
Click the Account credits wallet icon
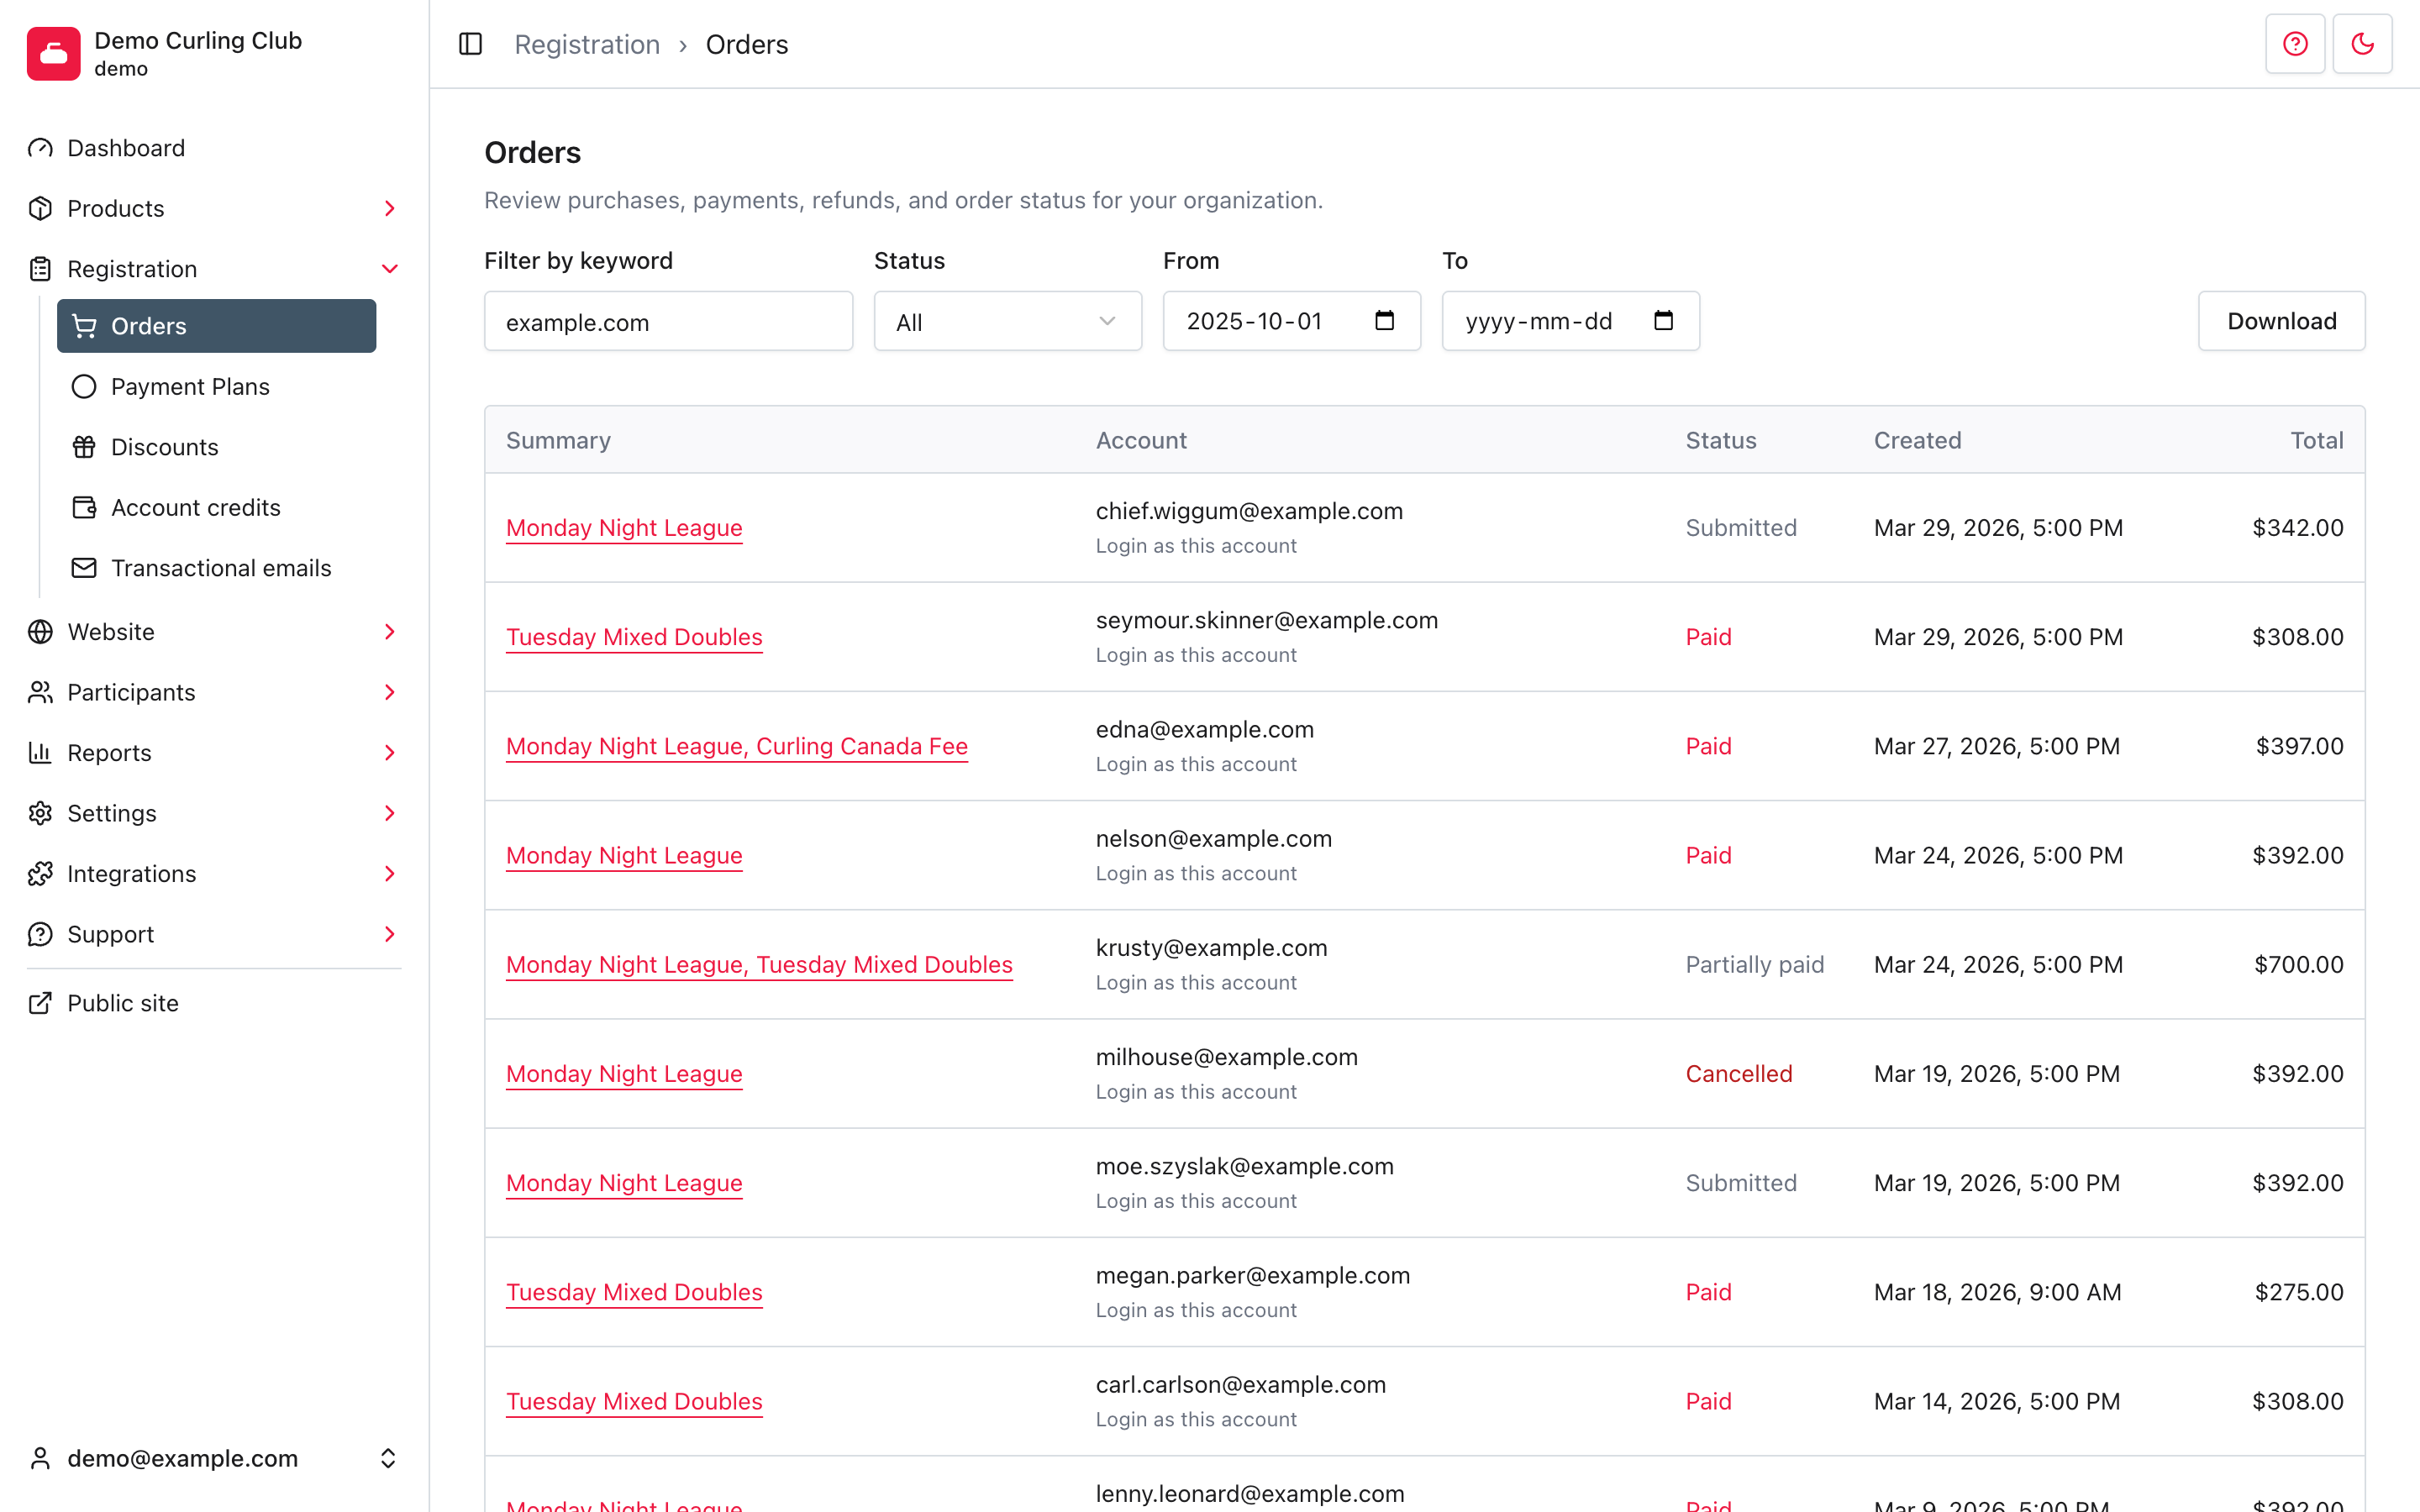[x=84, y=507]
